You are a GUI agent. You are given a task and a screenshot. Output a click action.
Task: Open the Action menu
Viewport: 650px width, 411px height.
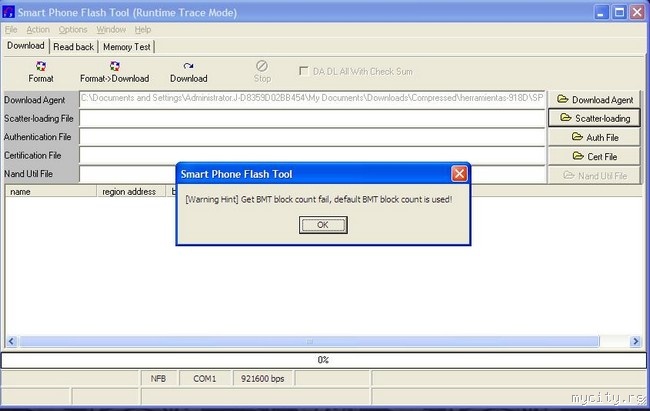(38, 30)
